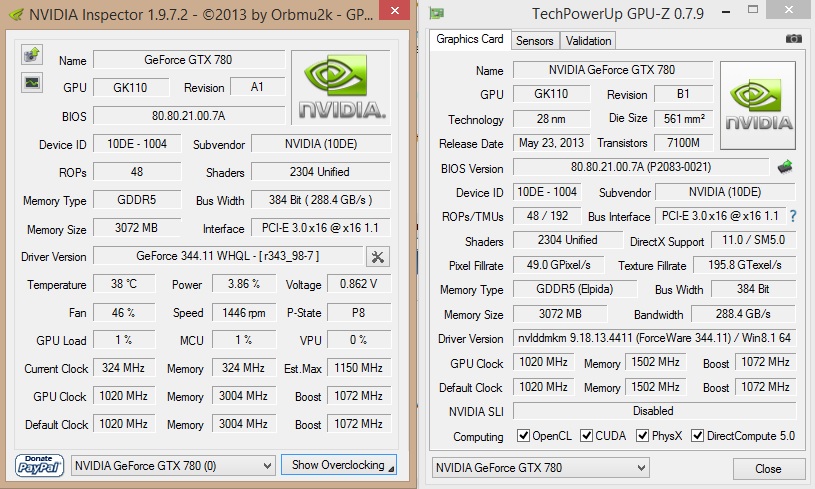Toggle the OpenCL checkbox
Viewport: 815px width, 489px height.
(x=523, y=435)
